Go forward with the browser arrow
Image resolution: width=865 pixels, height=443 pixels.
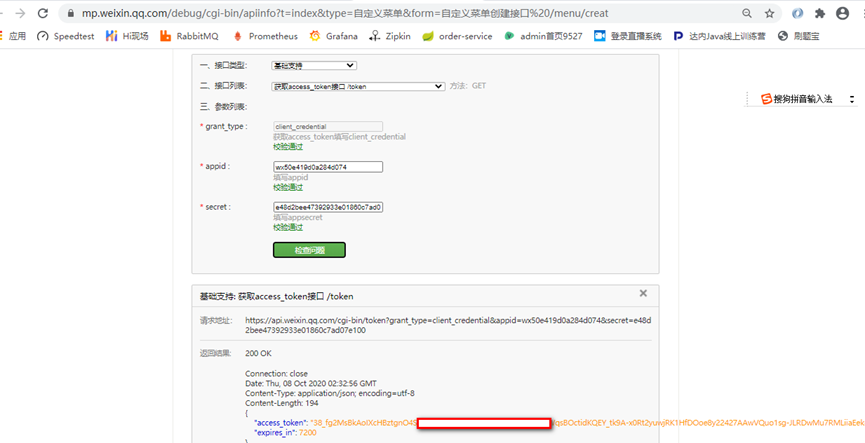click(x=20, y=13)
